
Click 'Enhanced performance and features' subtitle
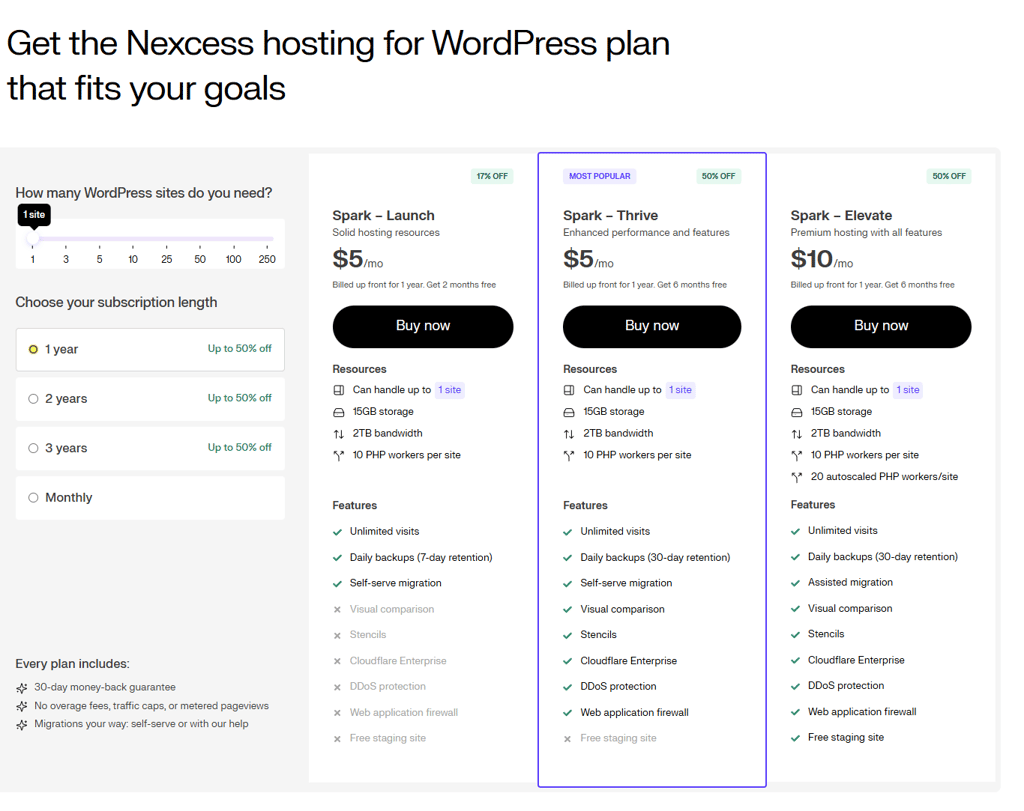647,232
